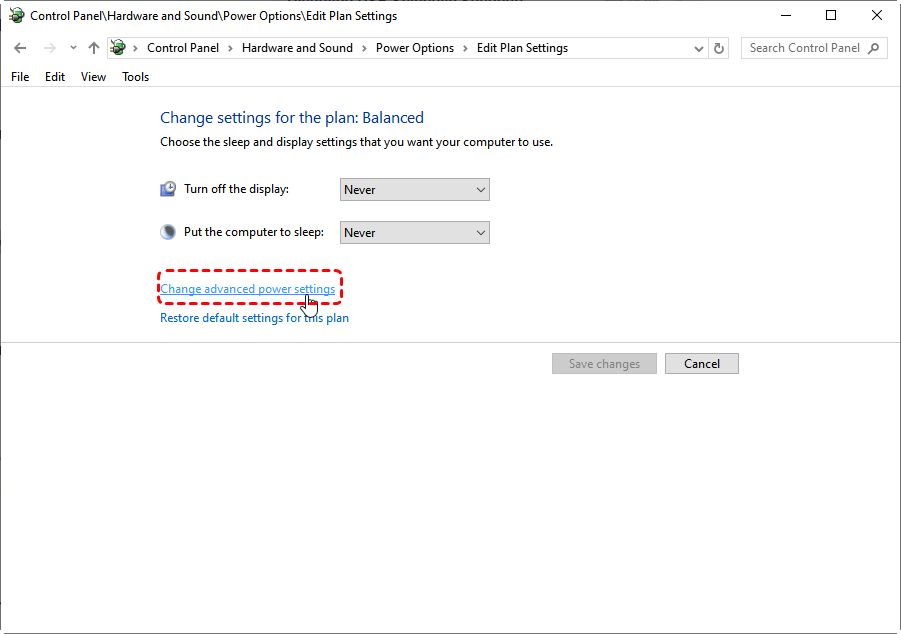Click the up-to-parent-folder arrow
This screenshot has width=901, height=634.
[x=94, y=48]
